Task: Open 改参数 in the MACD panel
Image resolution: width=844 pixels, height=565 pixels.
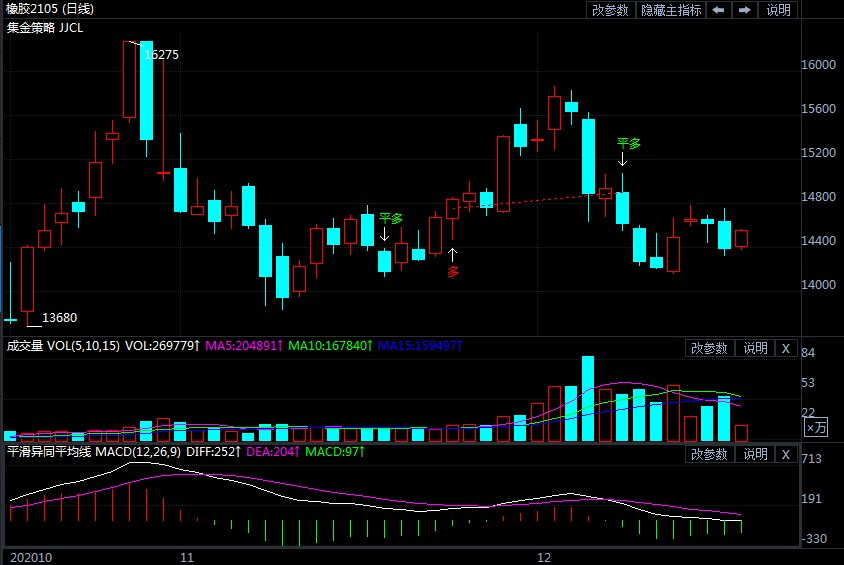Action: (709, 454)
